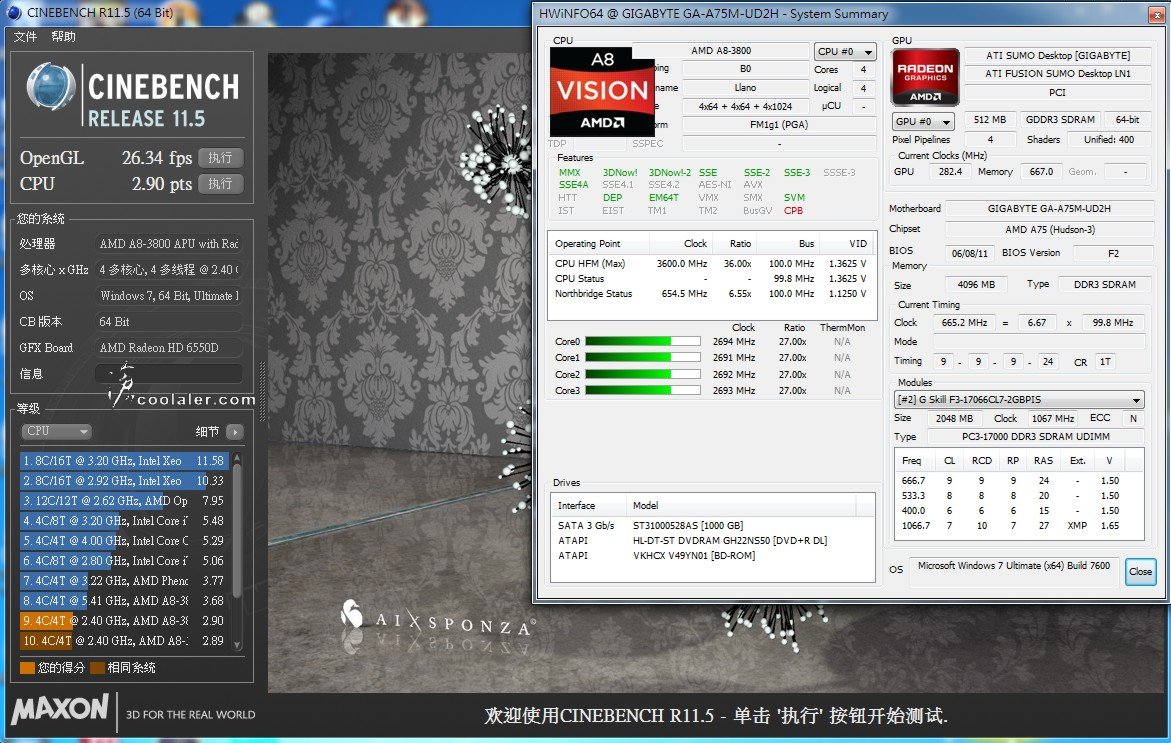Open the 文件 menu in Cinebench
This screenshot has width=1171, height=743.
pyautogui.click(x=25, y=37)
